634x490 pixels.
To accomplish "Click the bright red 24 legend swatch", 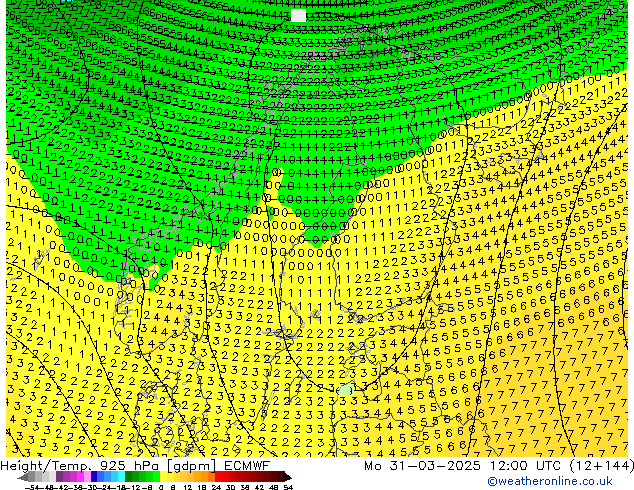I will click(x=218, y=476).
